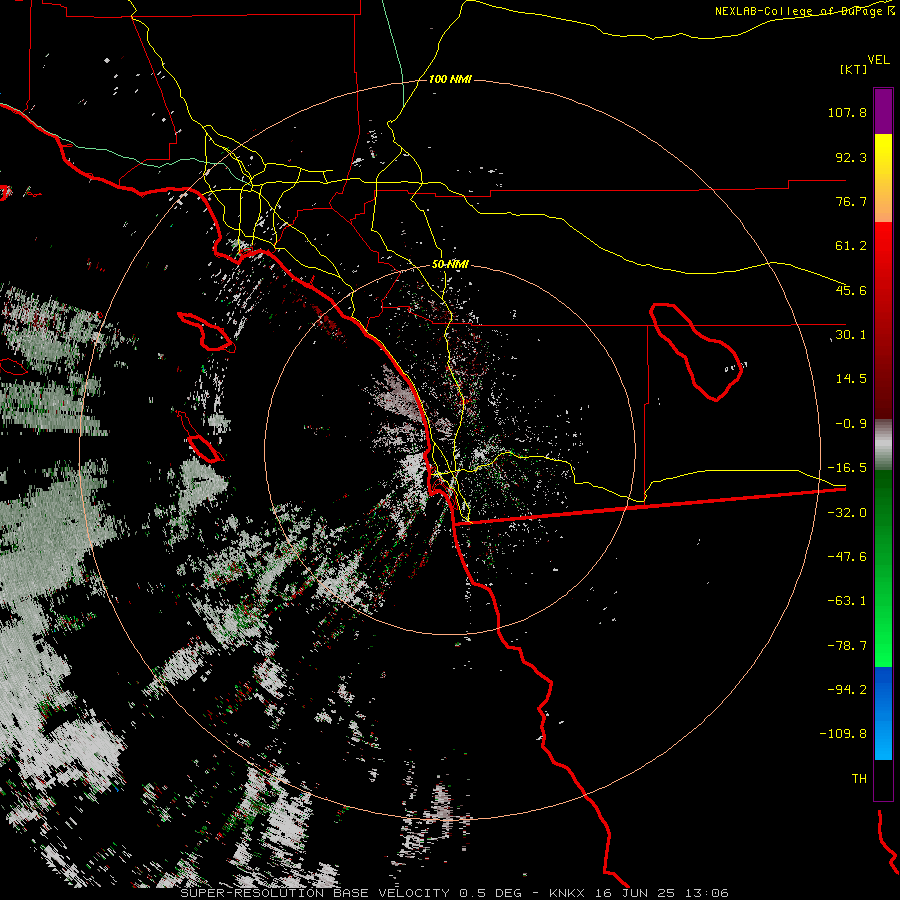Click the -47.6 velocity scale value
Screen dimensions: 900x900
847,557
